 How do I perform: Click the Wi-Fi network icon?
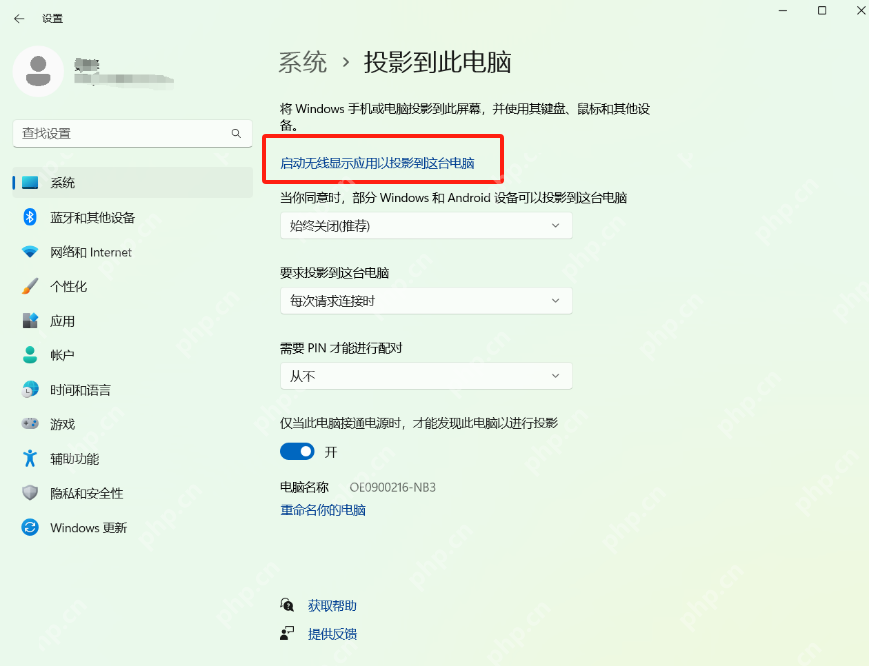[x=30, y=252]
